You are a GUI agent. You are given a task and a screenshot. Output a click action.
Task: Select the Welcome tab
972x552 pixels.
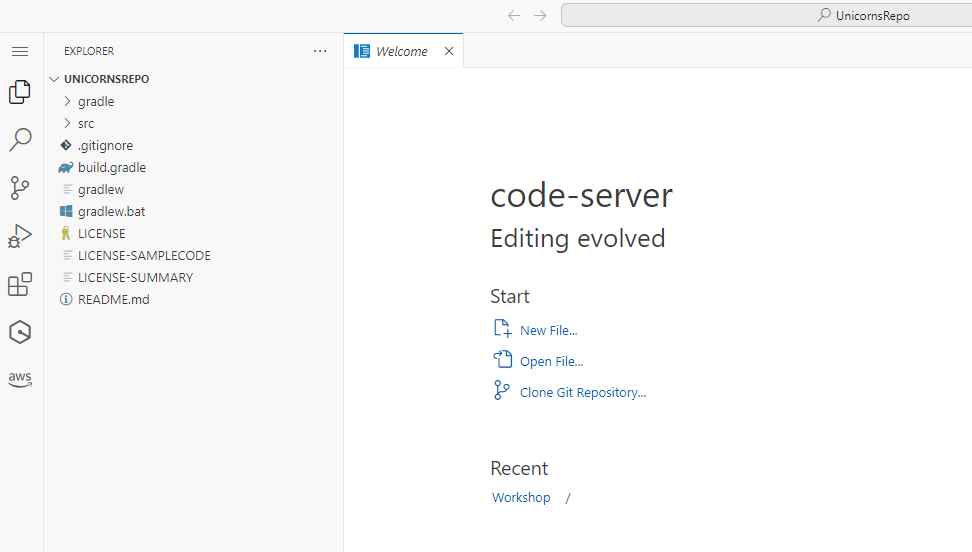403,51
